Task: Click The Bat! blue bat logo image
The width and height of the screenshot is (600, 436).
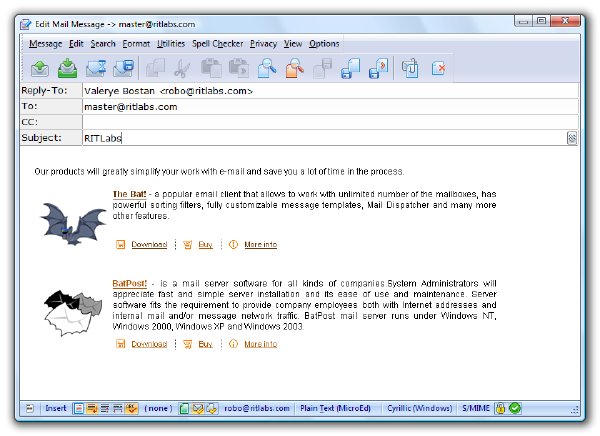Action: [73, 224]
